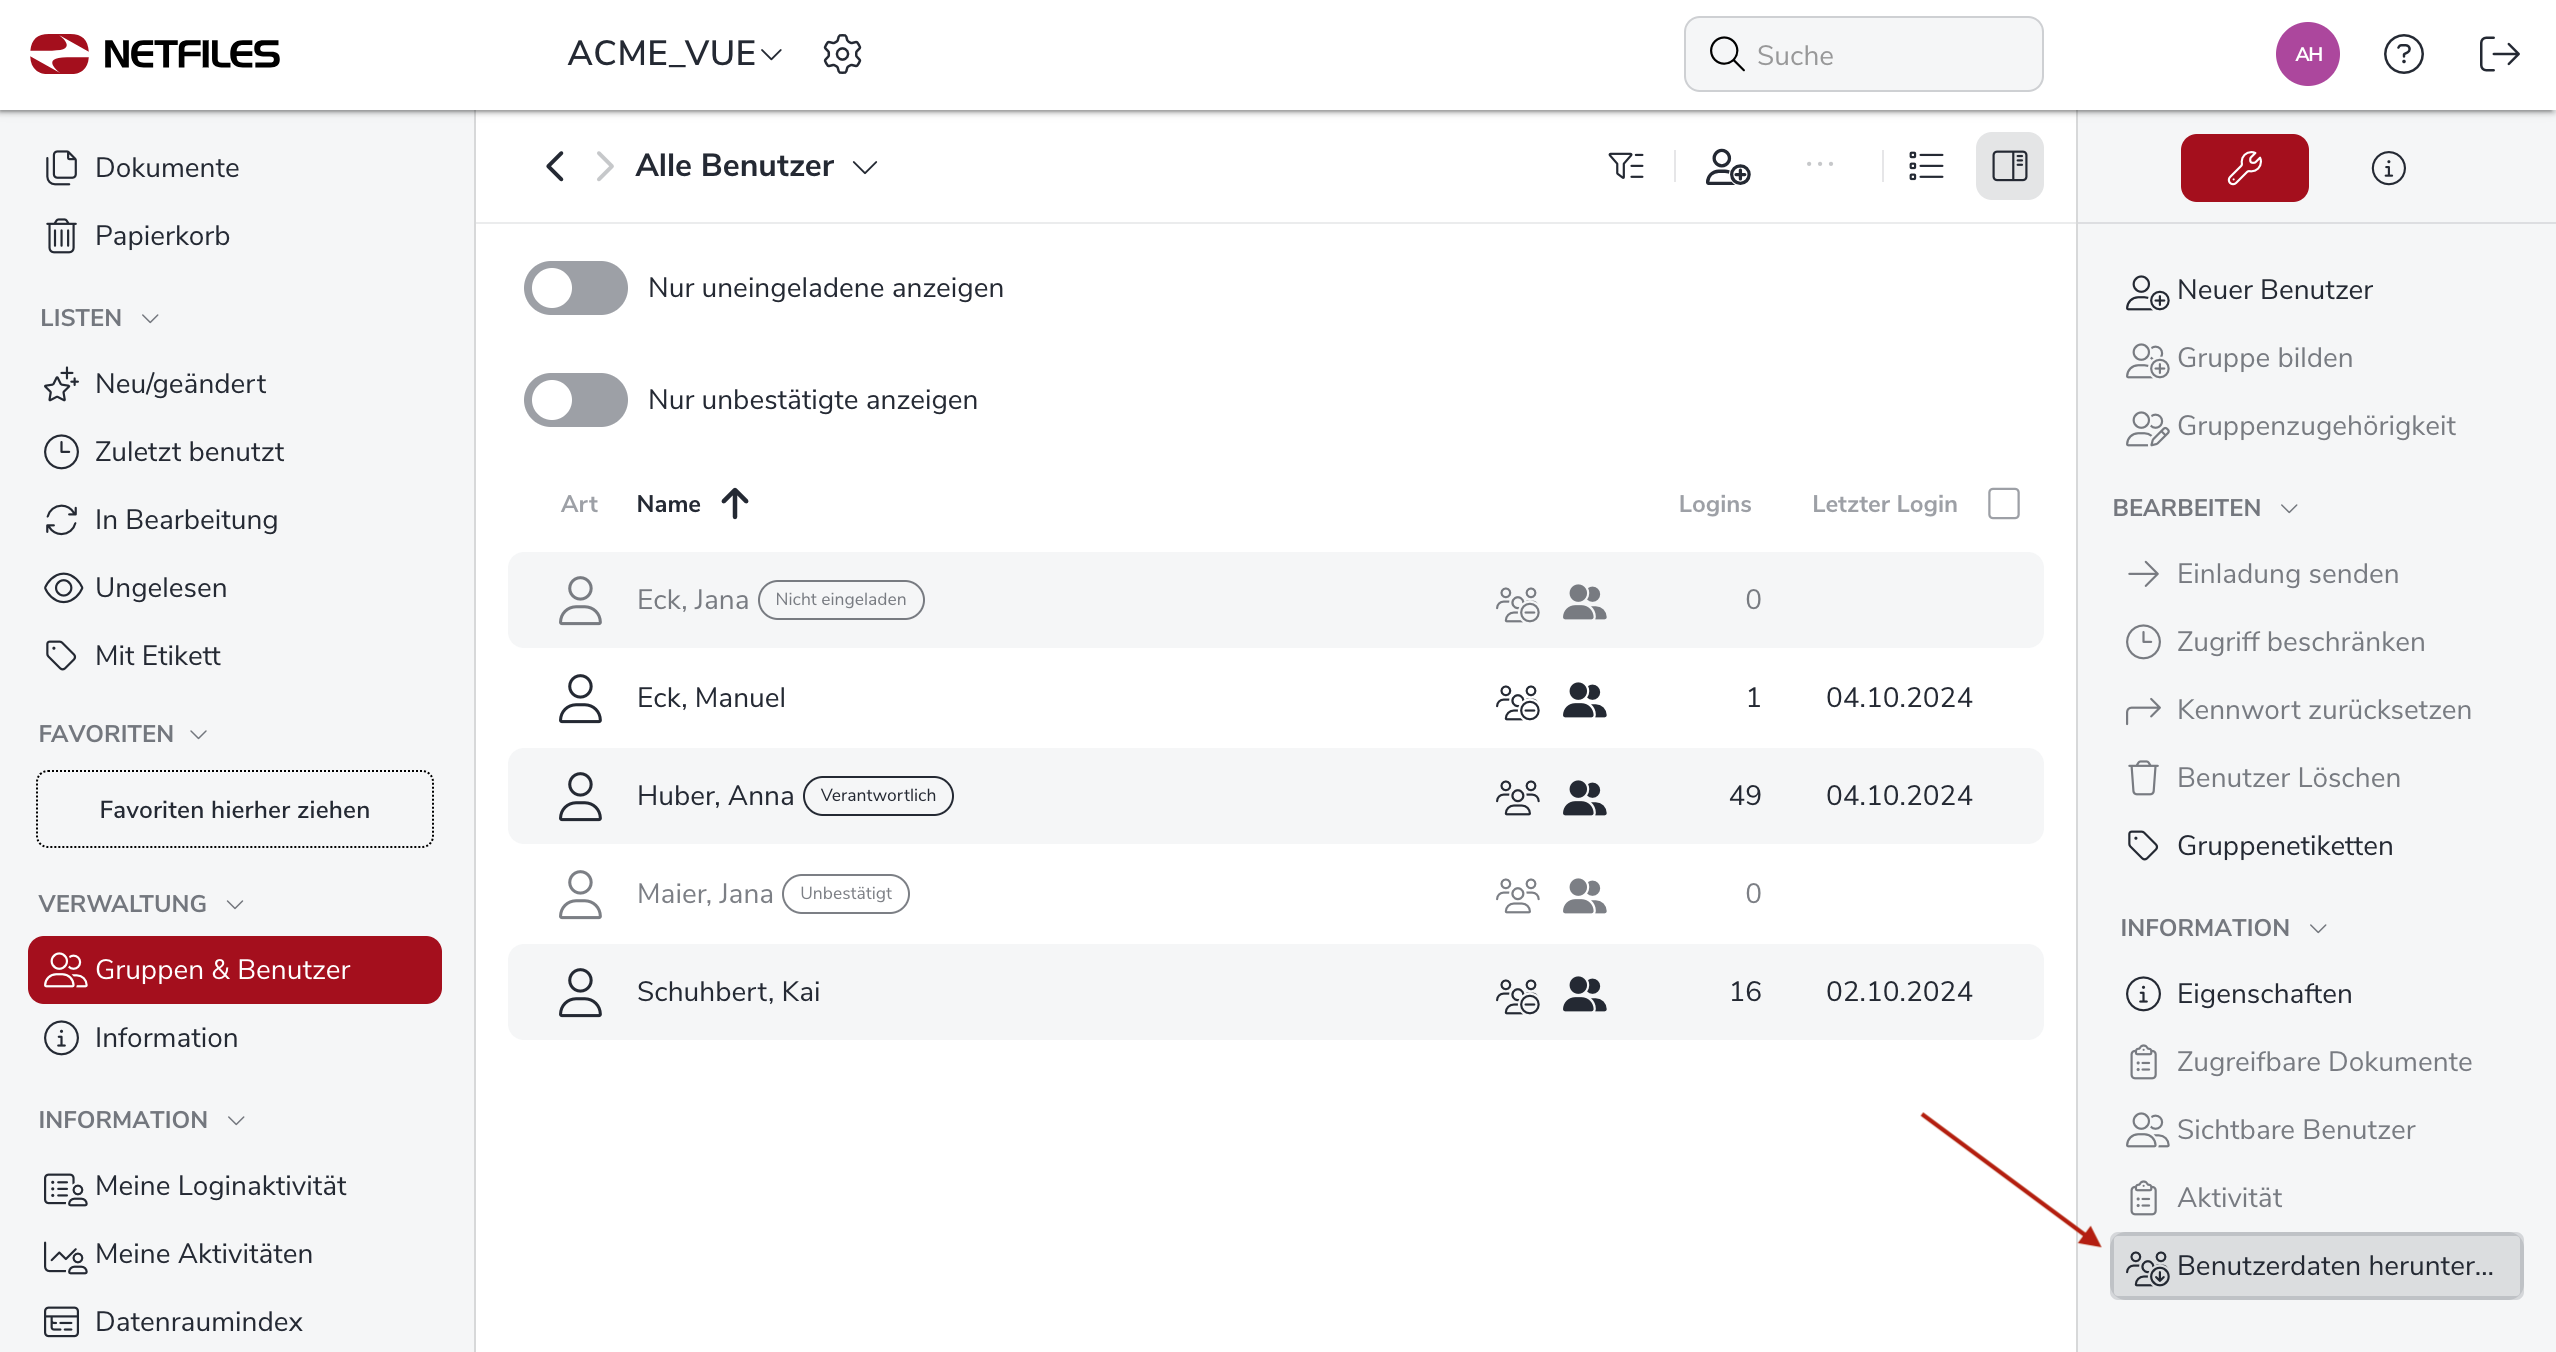Screen dimensions: 2556x1352
Task: Open Meine Loginaktivität in the sidebar
Action: click(x=220, y=1186)
